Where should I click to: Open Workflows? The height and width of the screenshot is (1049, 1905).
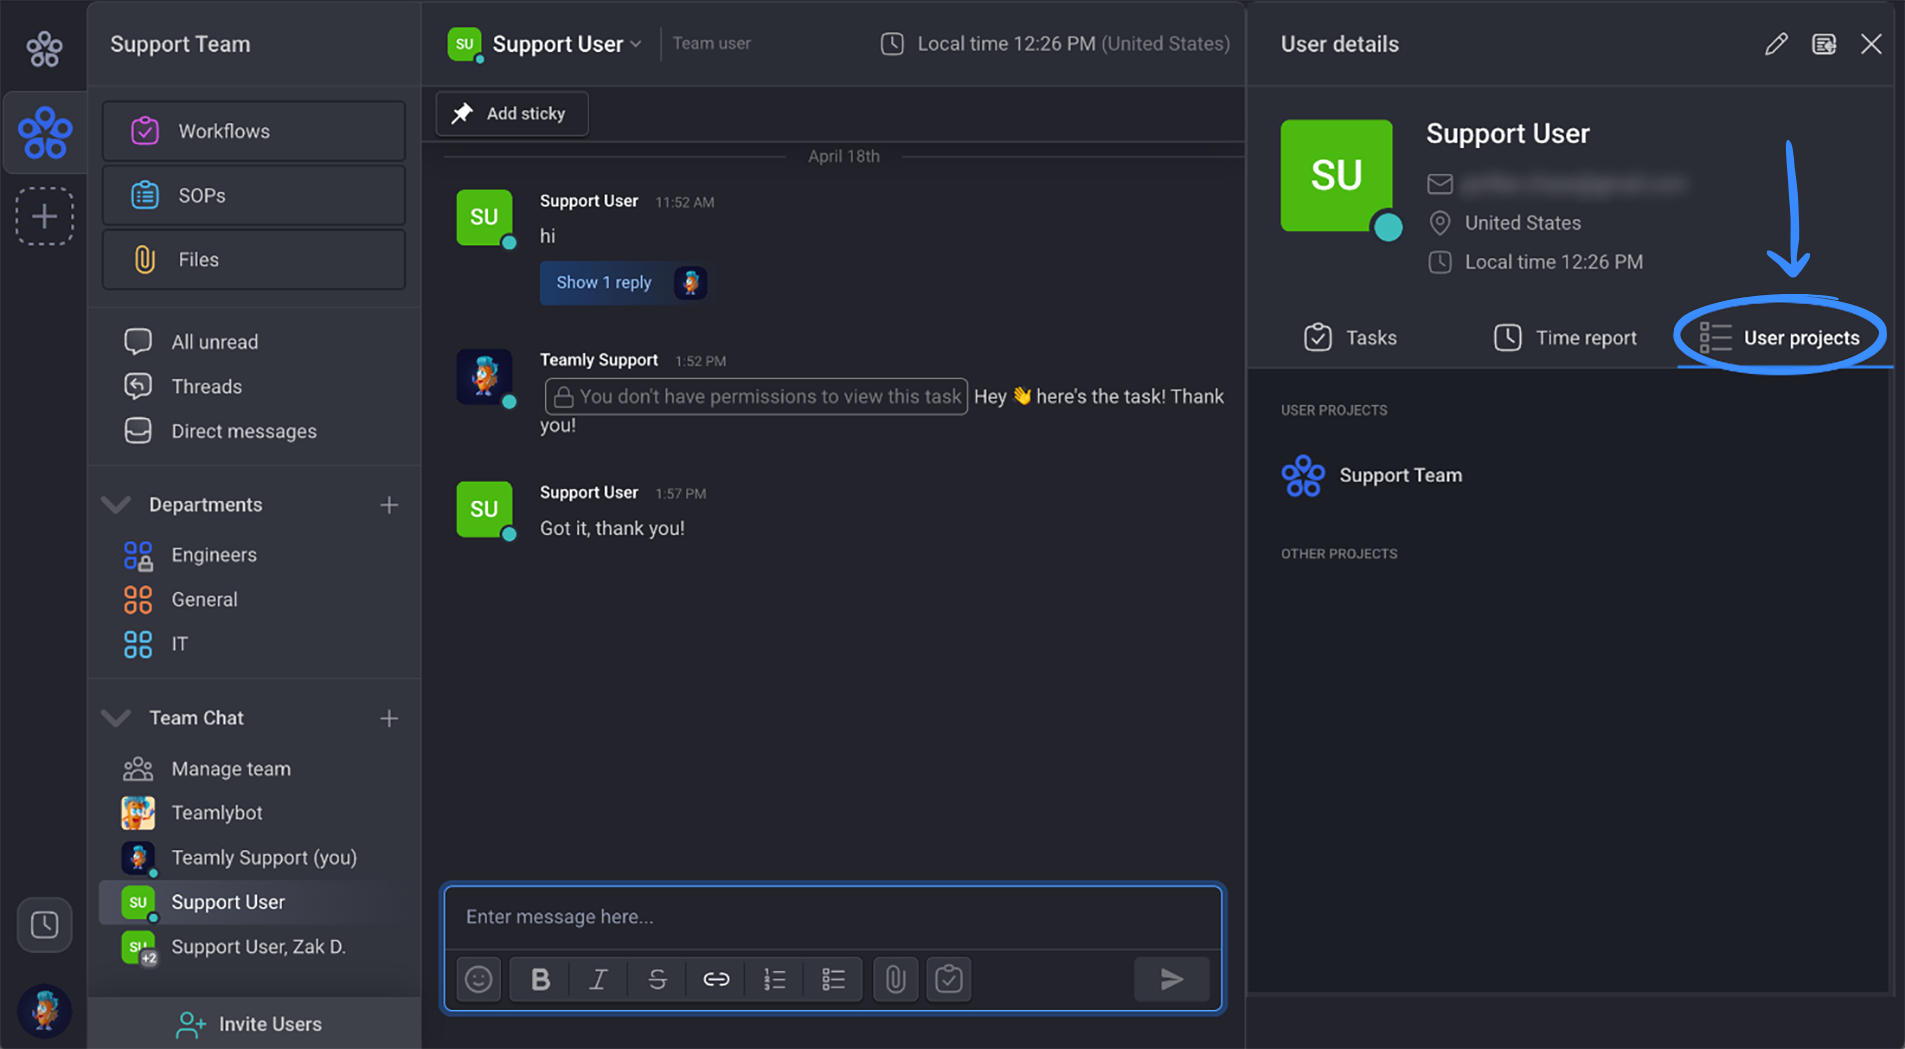tap(254, 131)
